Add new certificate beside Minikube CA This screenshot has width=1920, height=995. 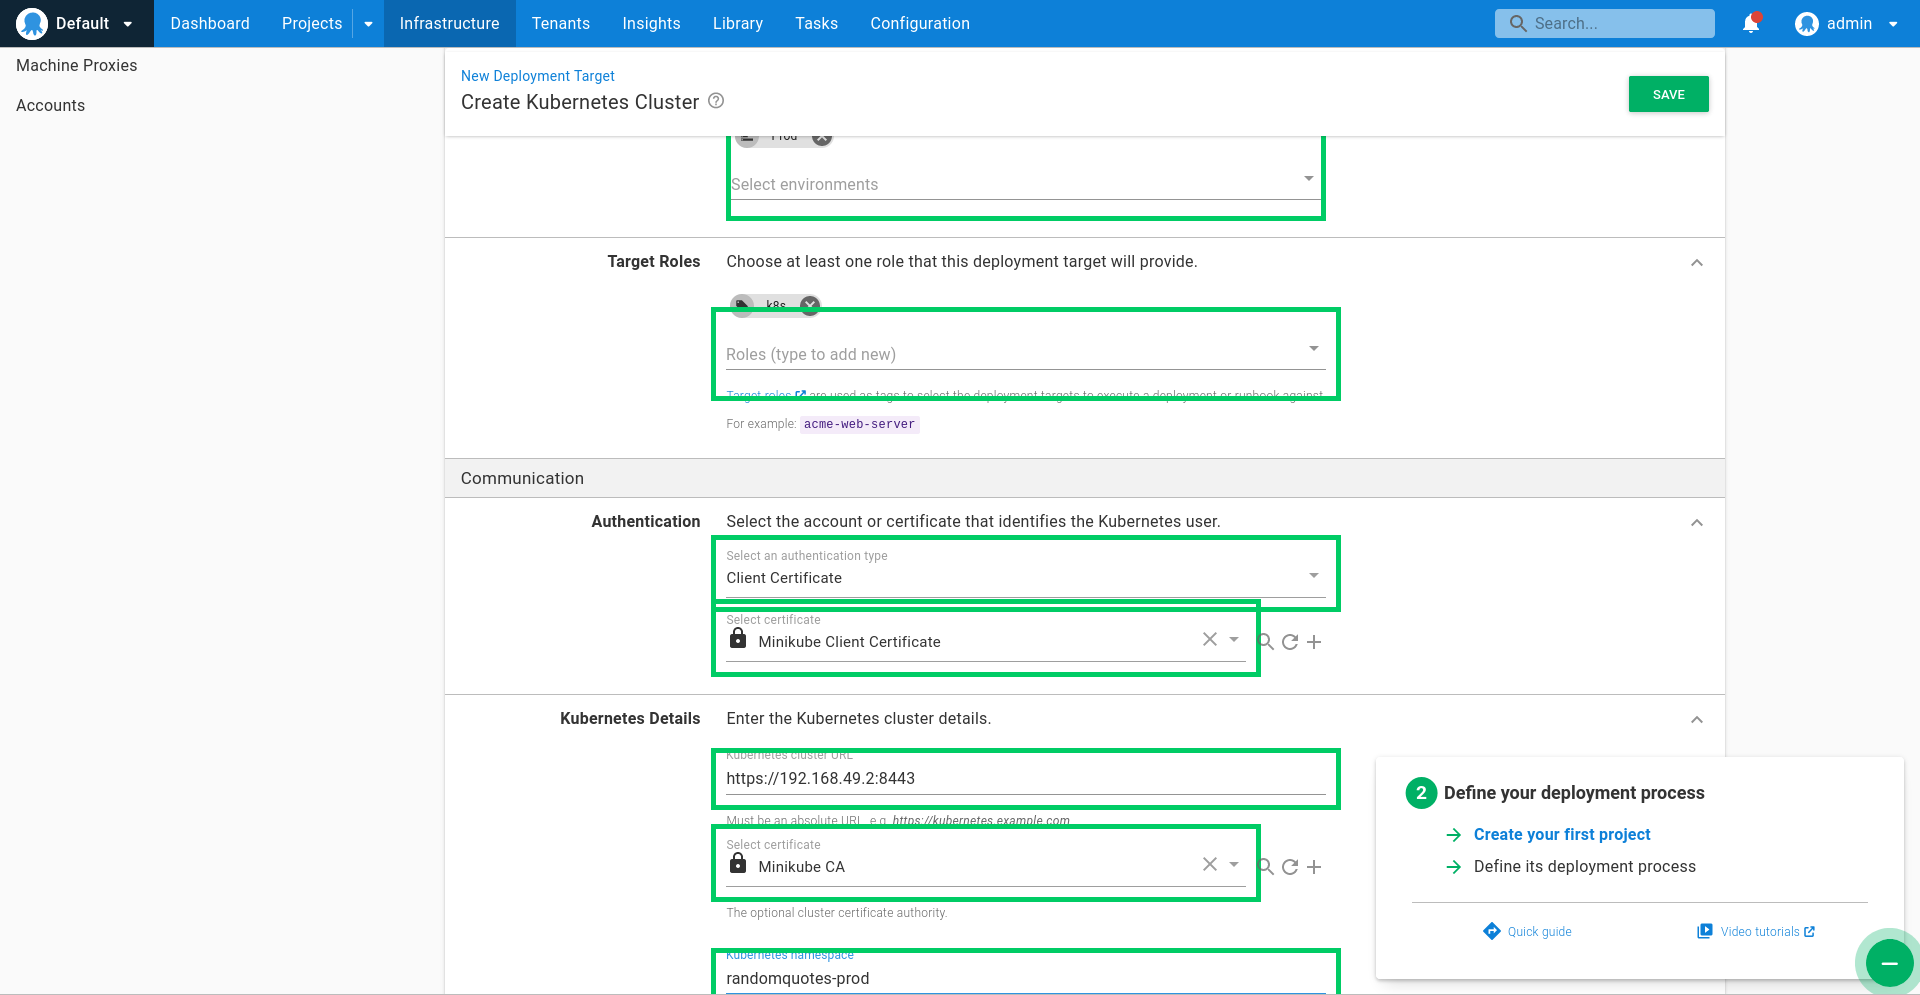tap(1314, 867)
